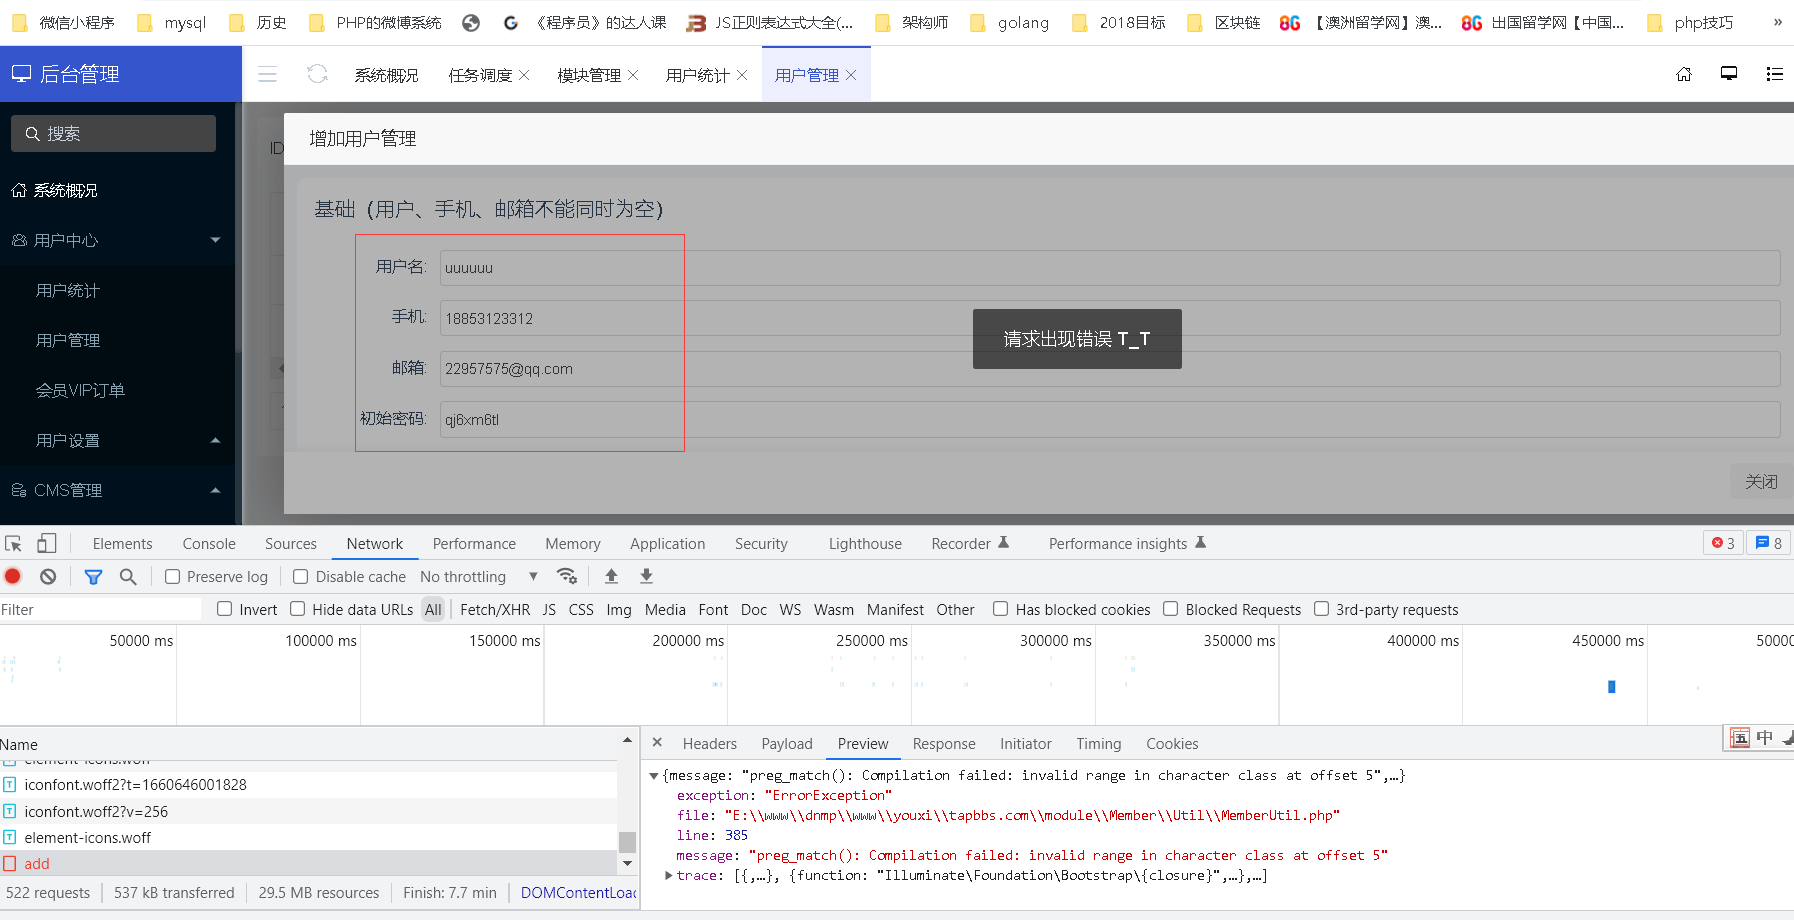This screenshot has width=1794, height=920.
Task: Open the Payload tab
Action: 787,743
